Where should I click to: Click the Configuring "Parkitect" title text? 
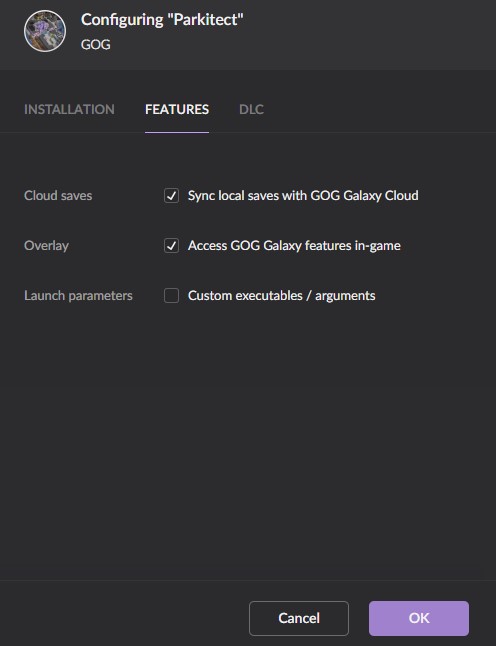pyautogui.click(x=162, y=20)
